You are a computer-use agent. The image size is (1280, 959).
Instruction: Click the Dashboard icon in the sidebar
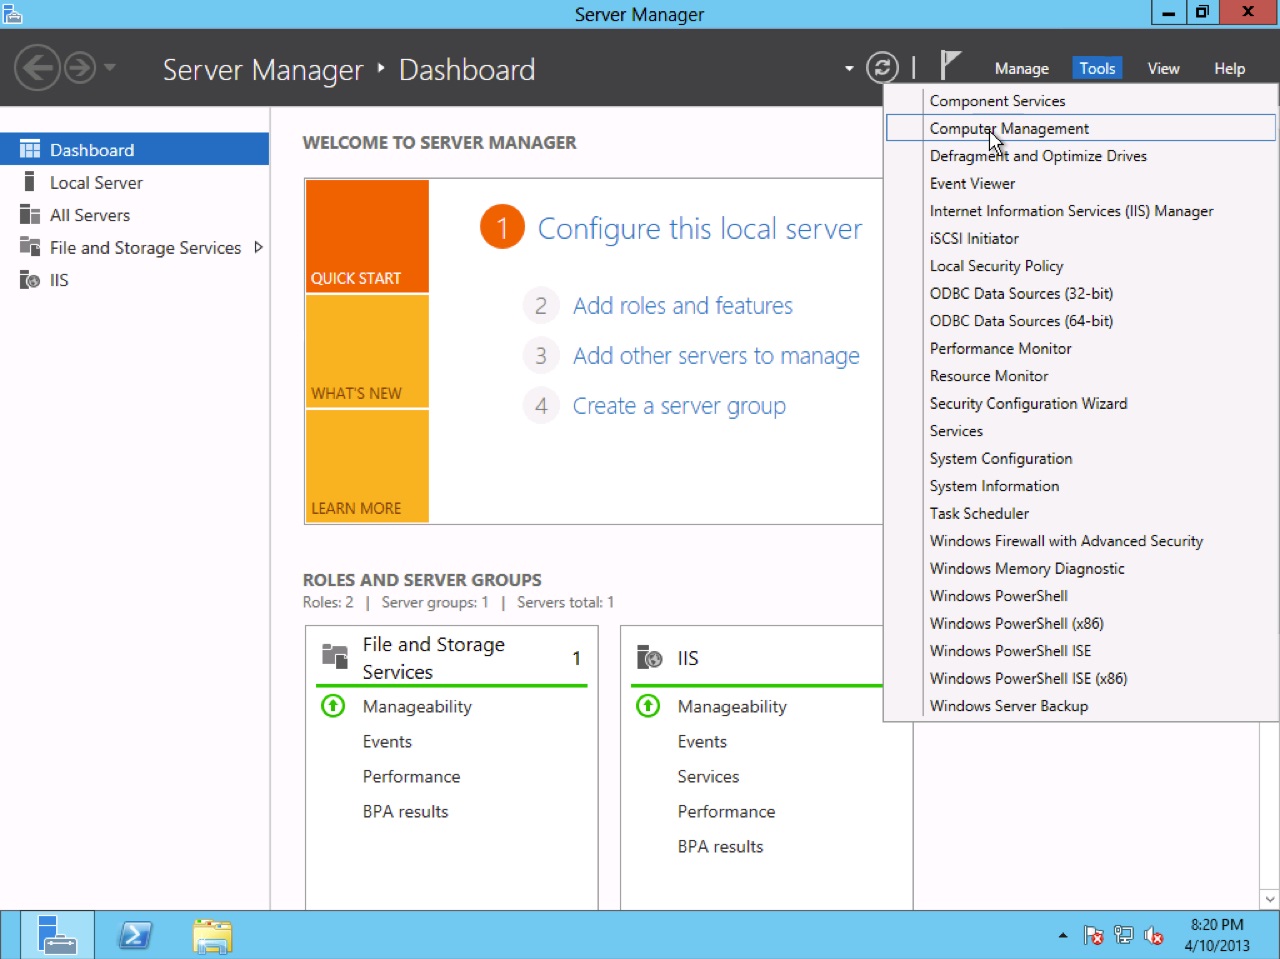coord(28,149)
